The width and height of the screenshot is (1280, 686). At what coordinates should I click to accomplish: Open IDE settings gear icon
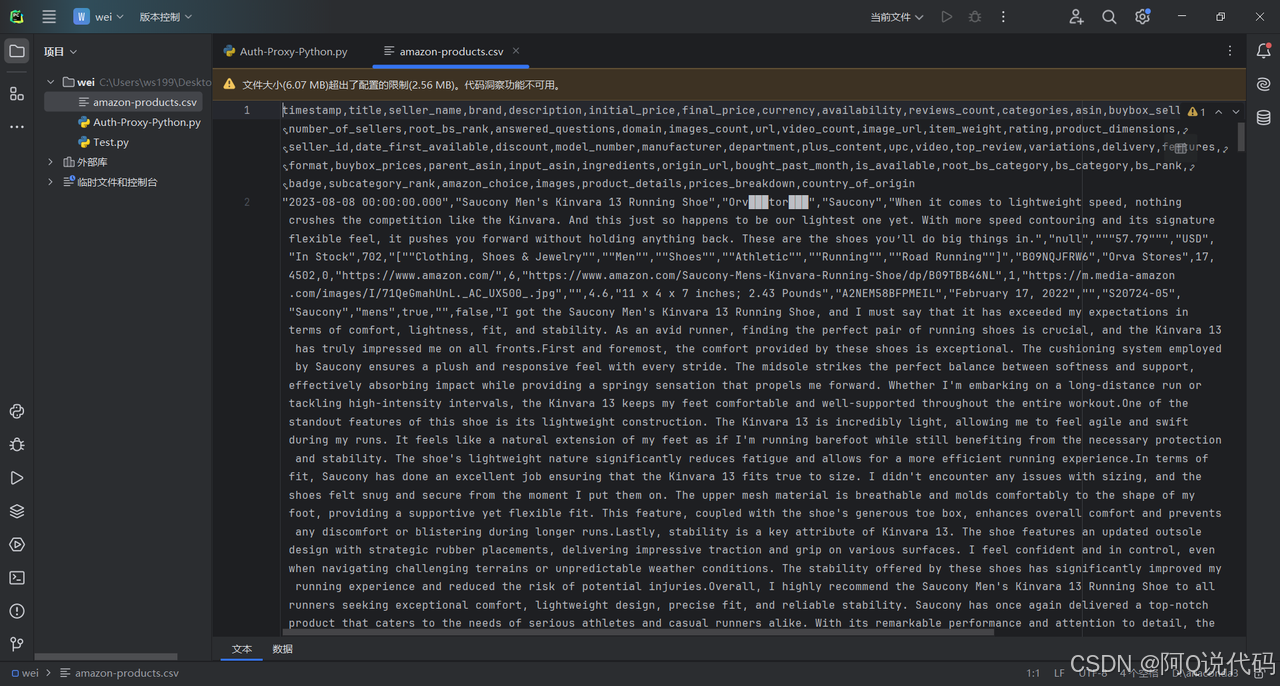pyautogui.click(x=1142, y=17)
